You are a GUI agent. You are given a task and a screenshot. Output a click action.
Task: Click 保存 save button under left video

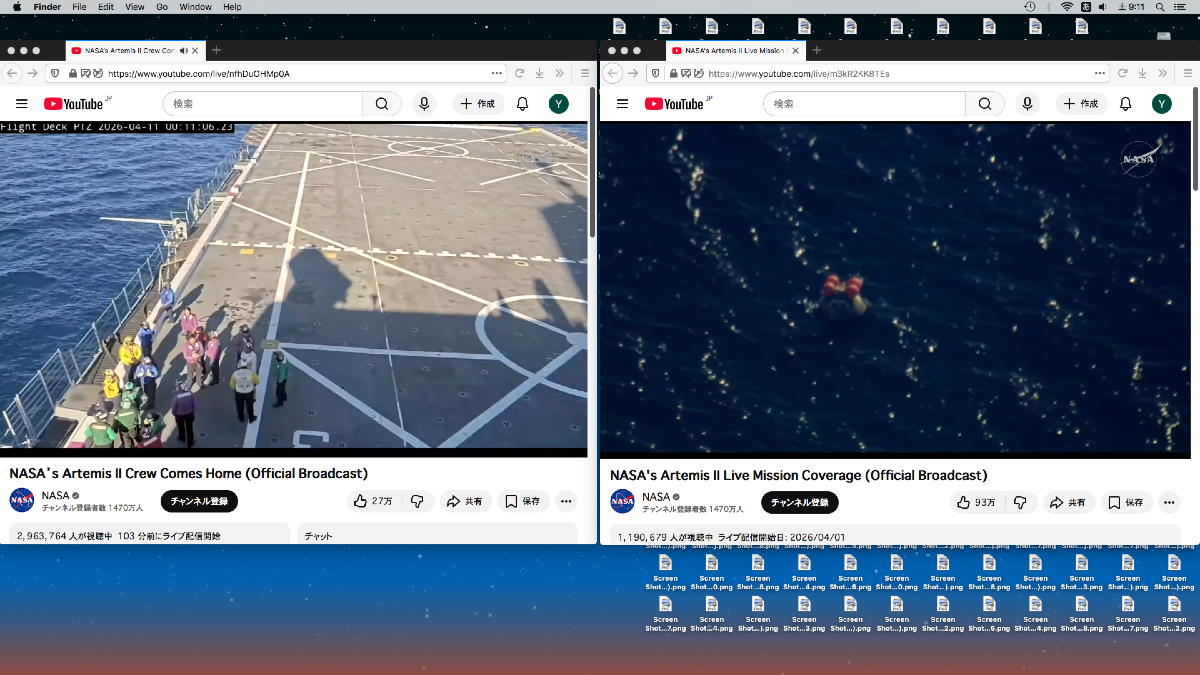click(x=523, y=501)
